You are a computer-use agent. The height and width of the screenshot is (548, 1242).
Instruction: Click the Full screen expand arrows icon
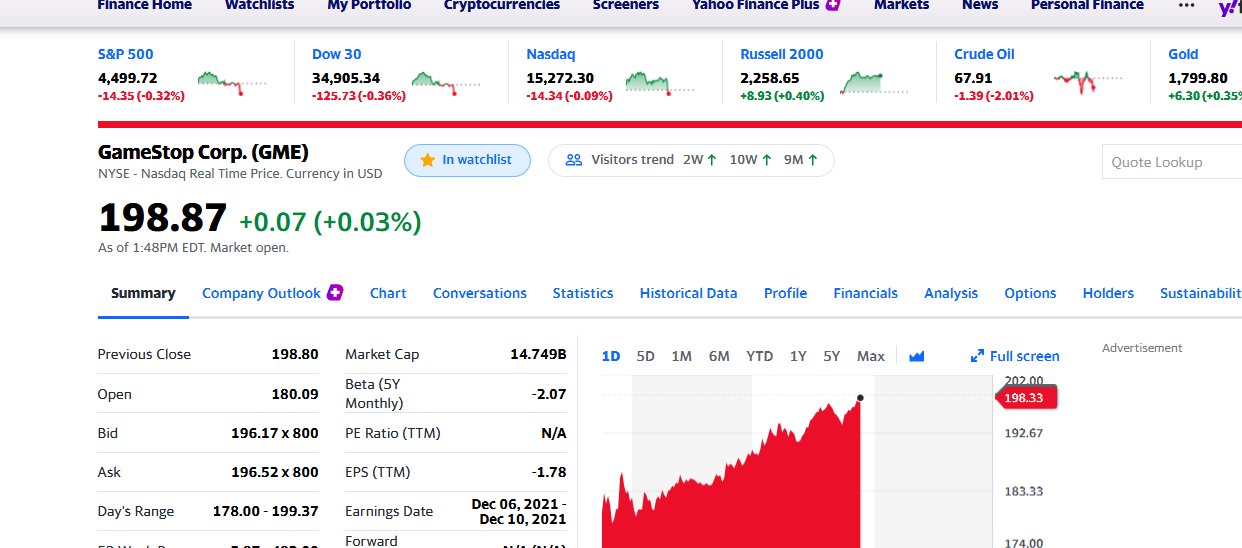point(978,357)
